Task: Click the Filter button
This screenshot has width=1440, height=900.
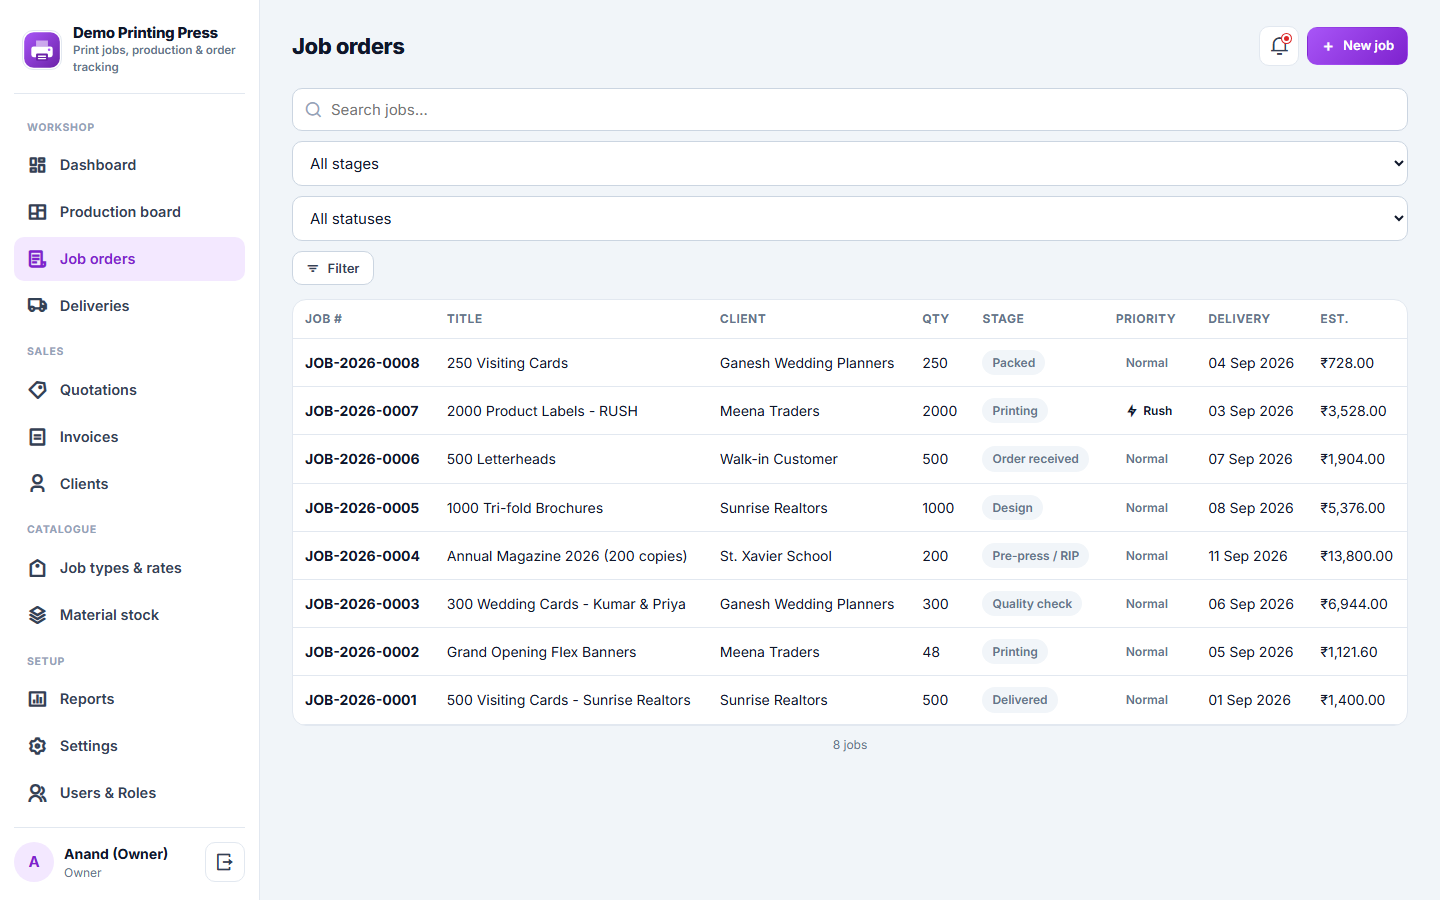Action: [x=333, y=268]
